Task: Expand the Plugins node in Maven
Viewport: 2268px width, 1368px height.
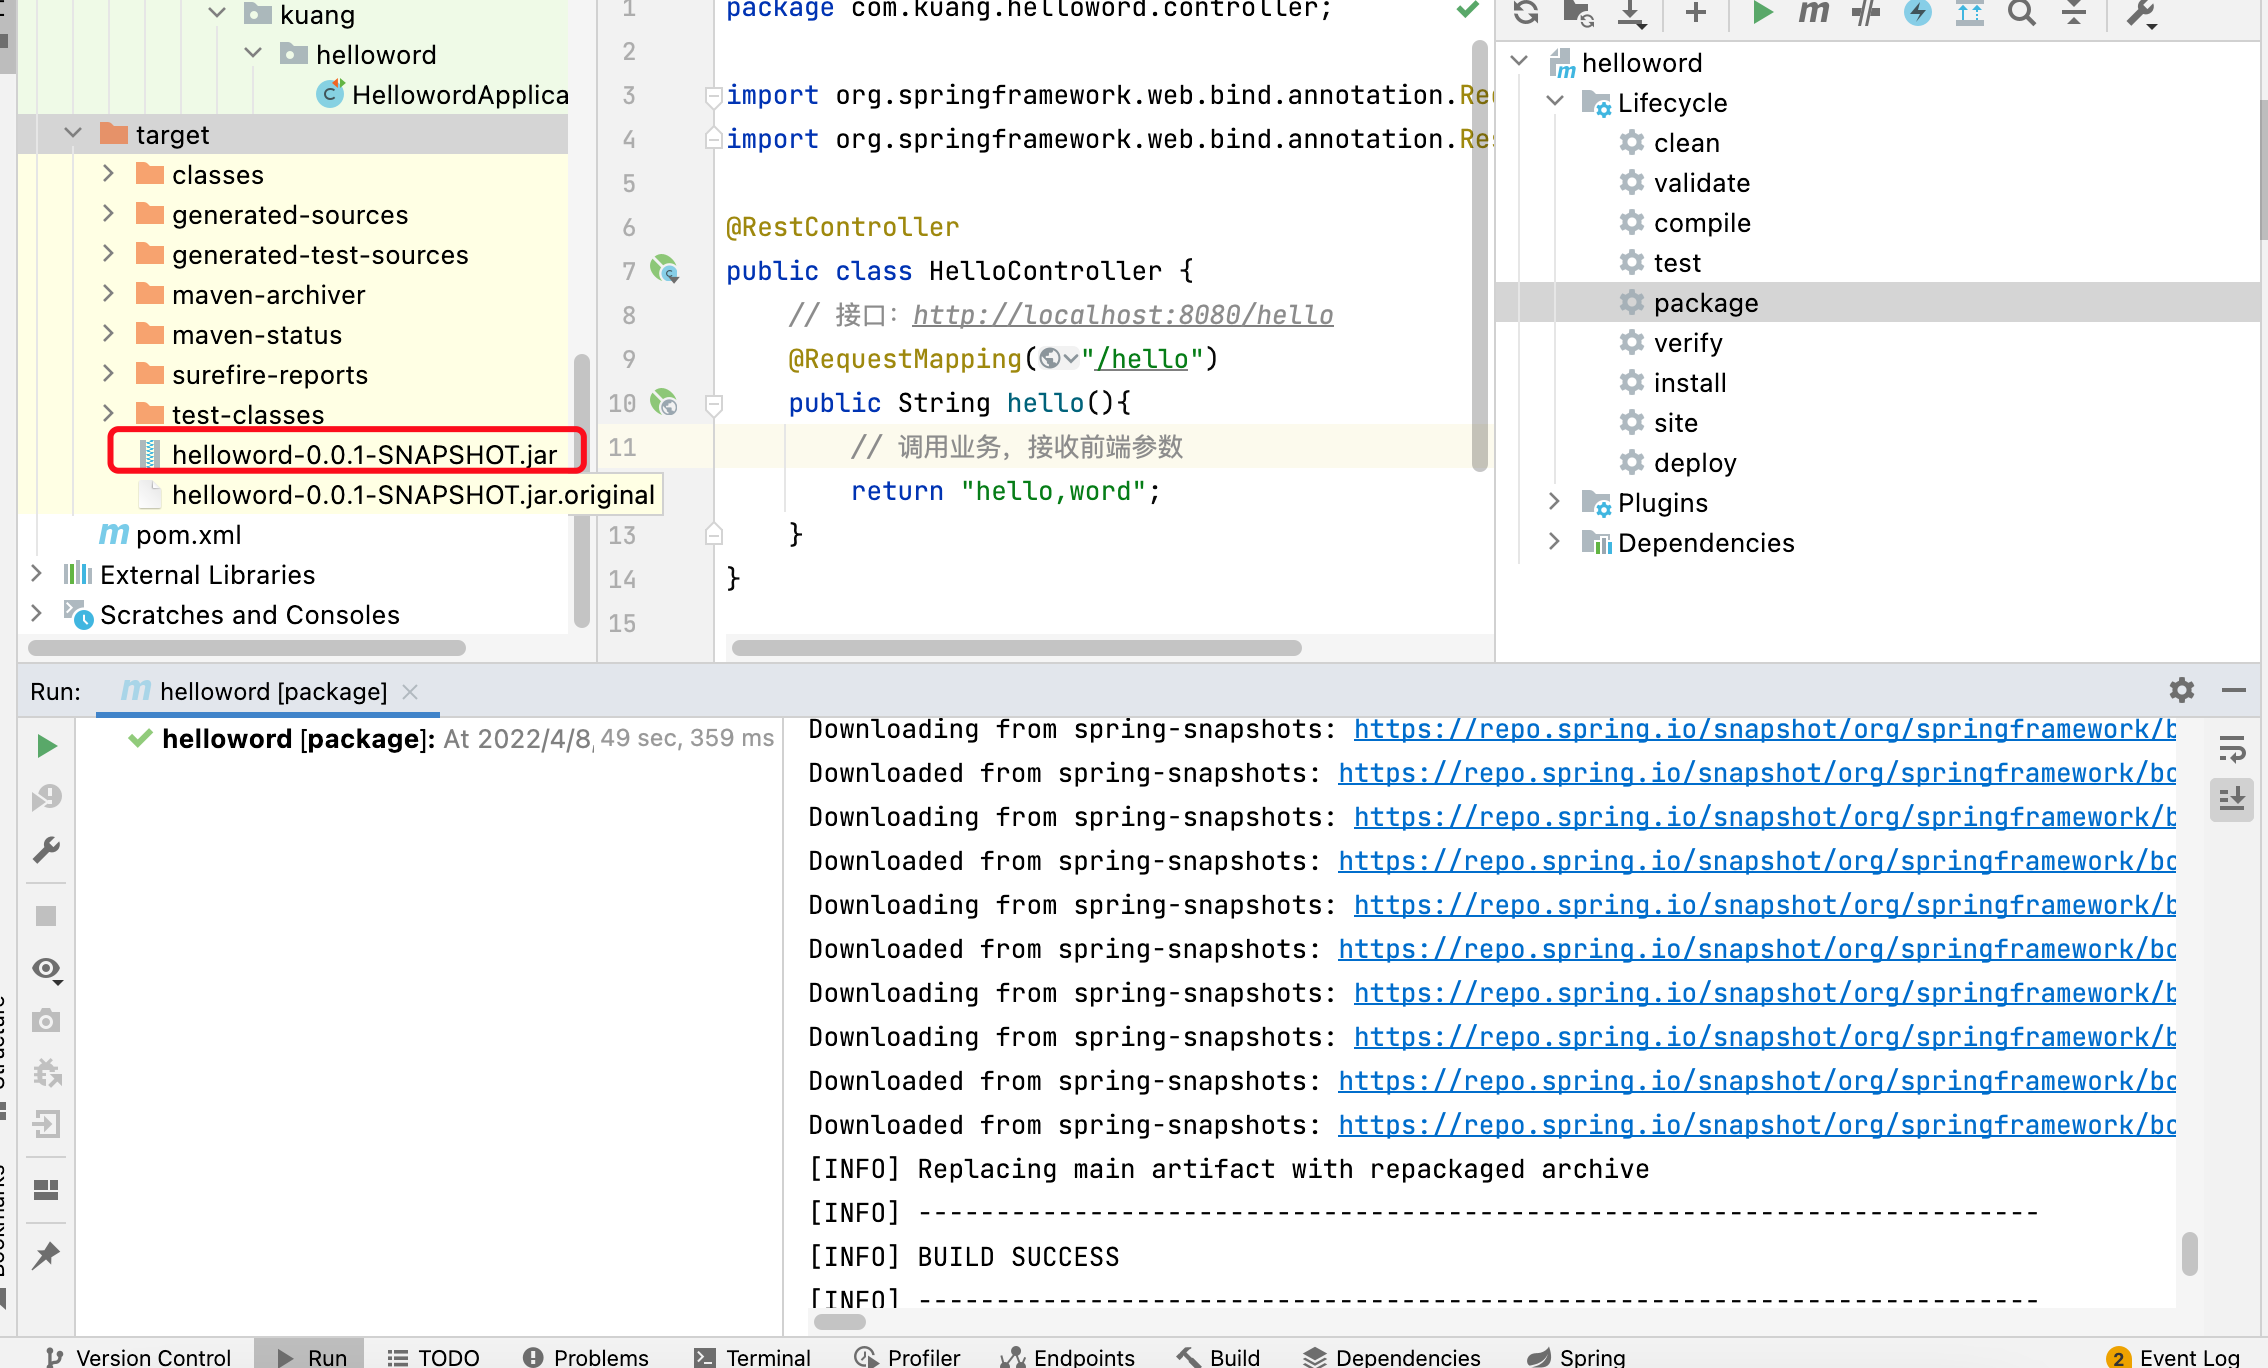Action: click(1554, 502)
